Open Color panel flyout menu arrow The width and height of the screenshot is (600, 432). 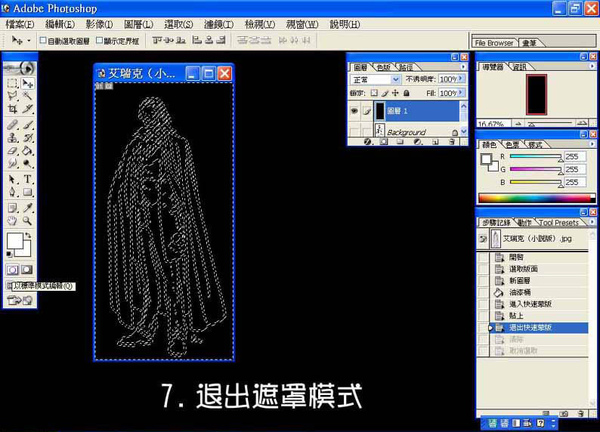[592, 144]
